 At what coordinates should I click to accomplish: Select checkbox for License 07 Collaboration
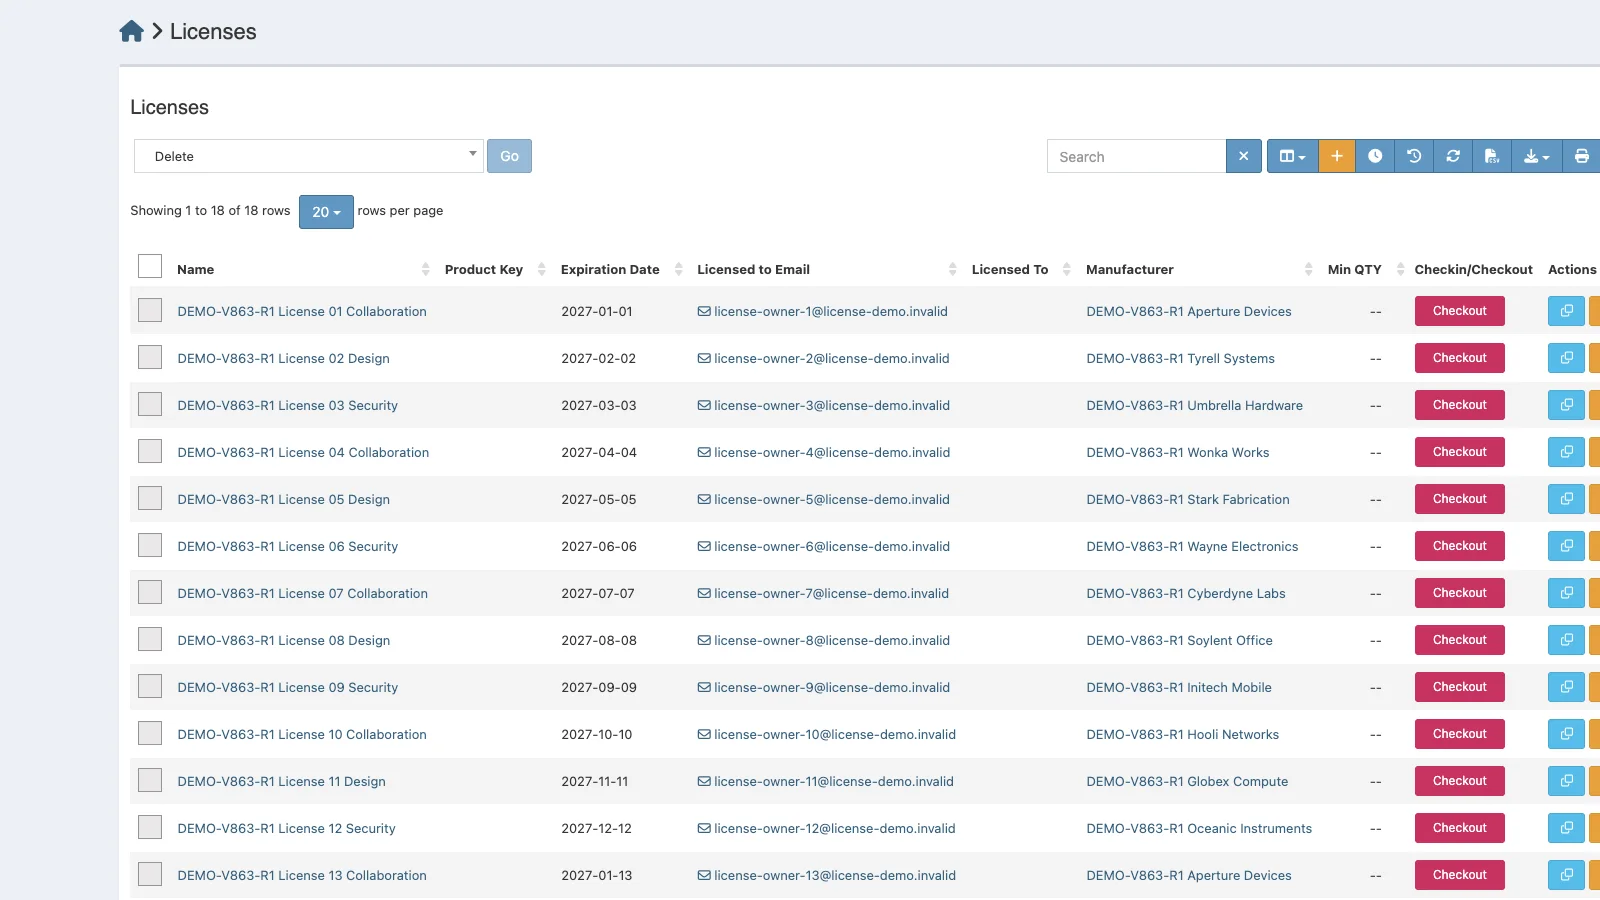[150, 592]
